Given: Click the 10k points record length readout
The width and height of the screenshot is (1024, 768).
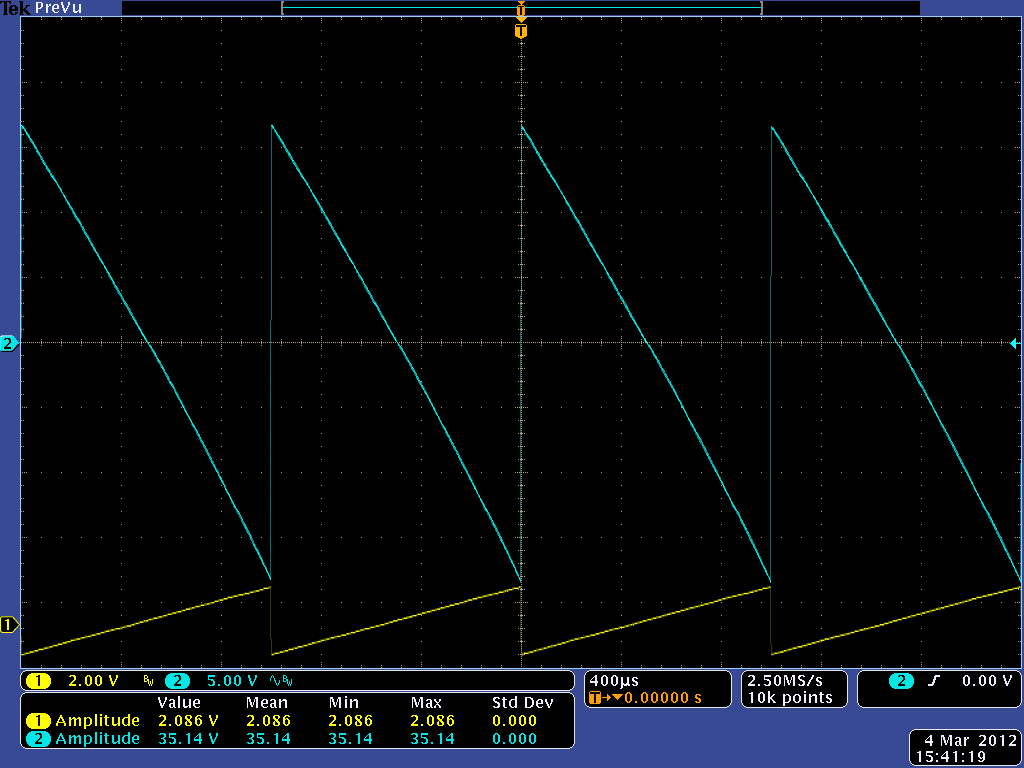Looking at the screenshot, I should point(790,698).
